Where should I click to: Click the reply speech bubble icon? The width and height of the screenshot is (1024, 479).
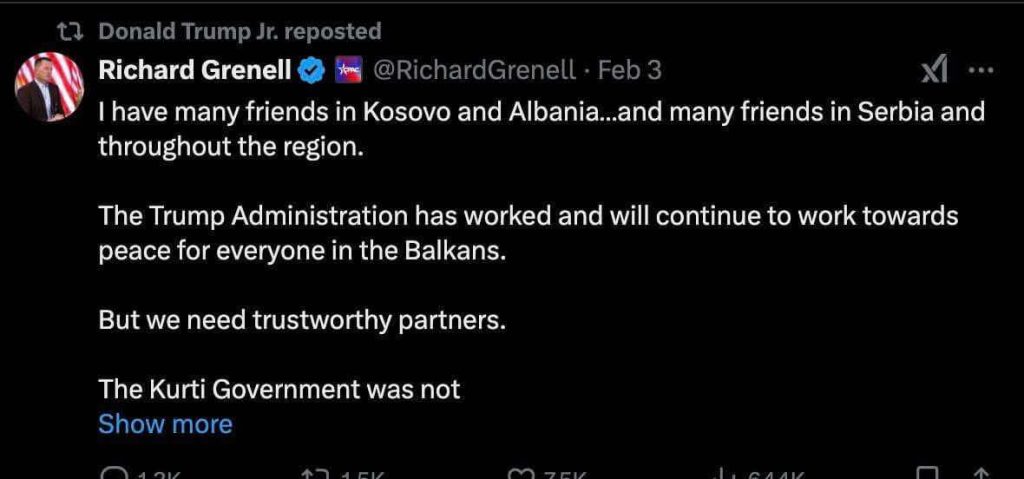115,473
